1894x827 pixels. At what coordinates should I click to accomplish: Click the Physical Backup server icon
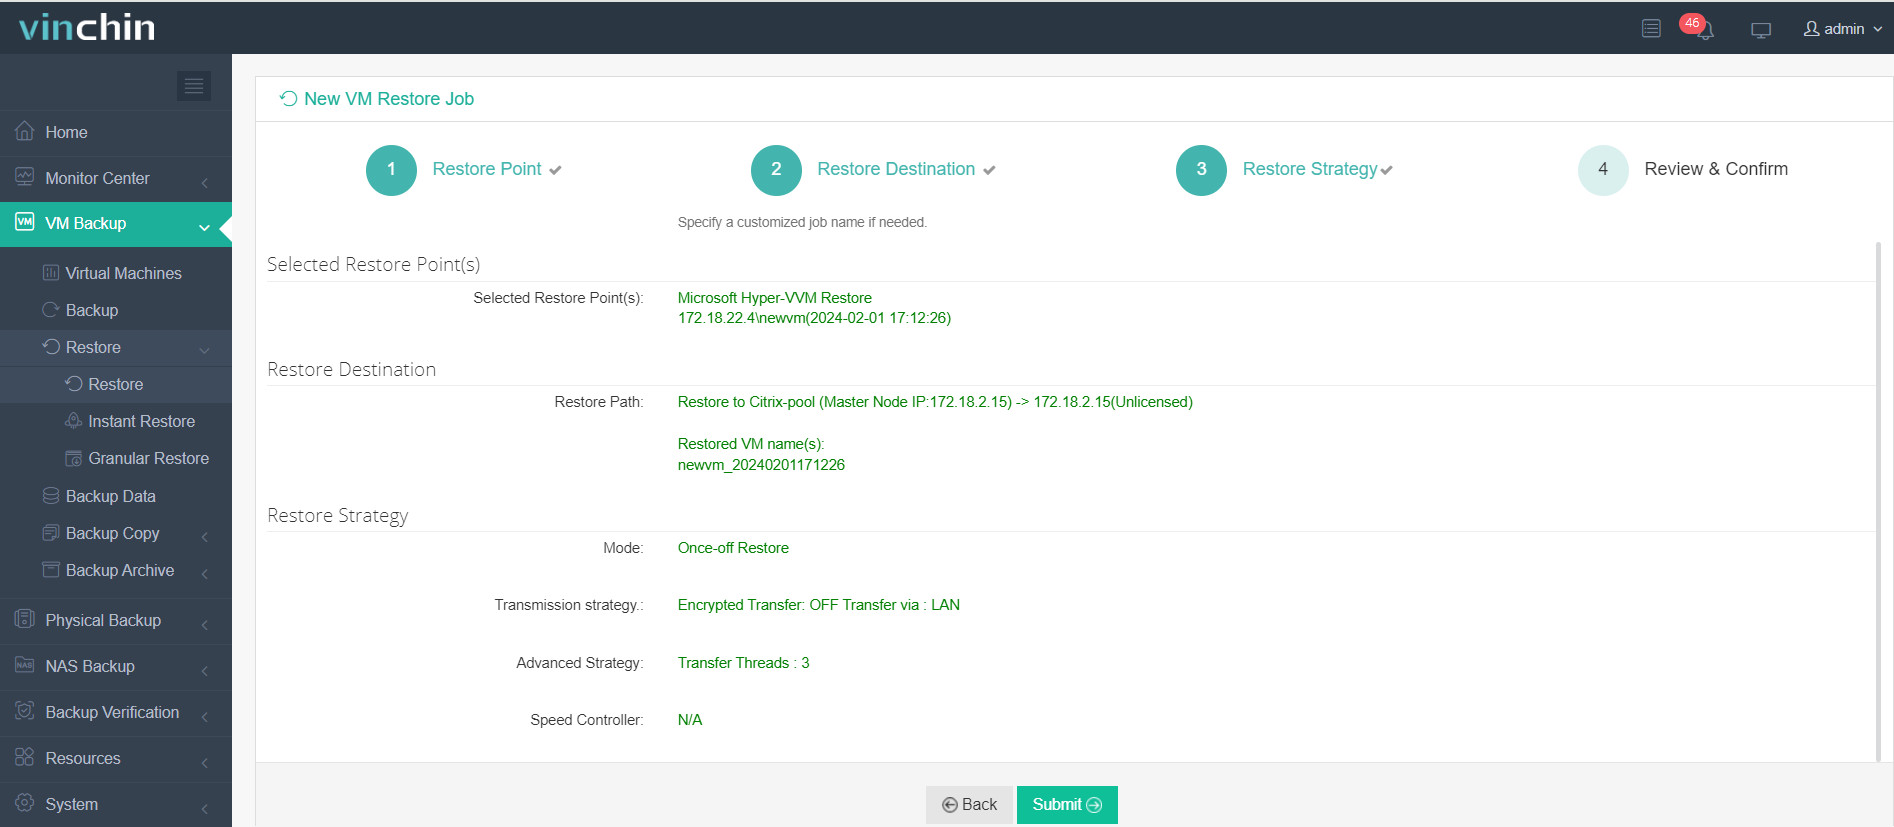[25, 619]
